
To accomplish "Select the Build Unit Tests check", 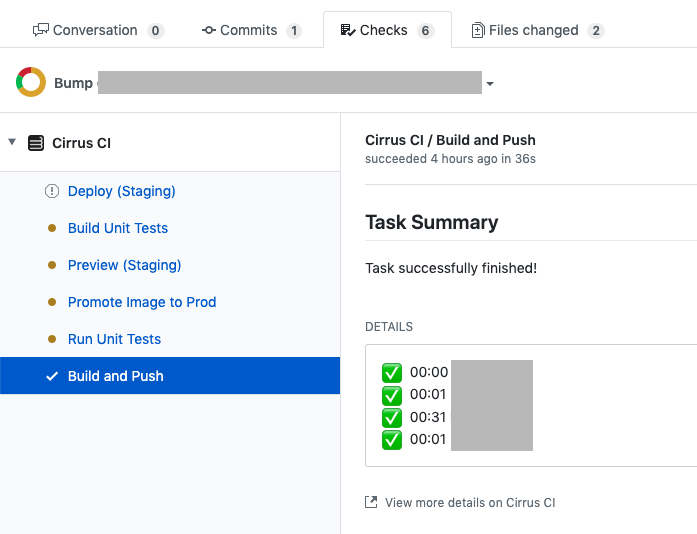I will pyautogui.click(x=118, y=228).
